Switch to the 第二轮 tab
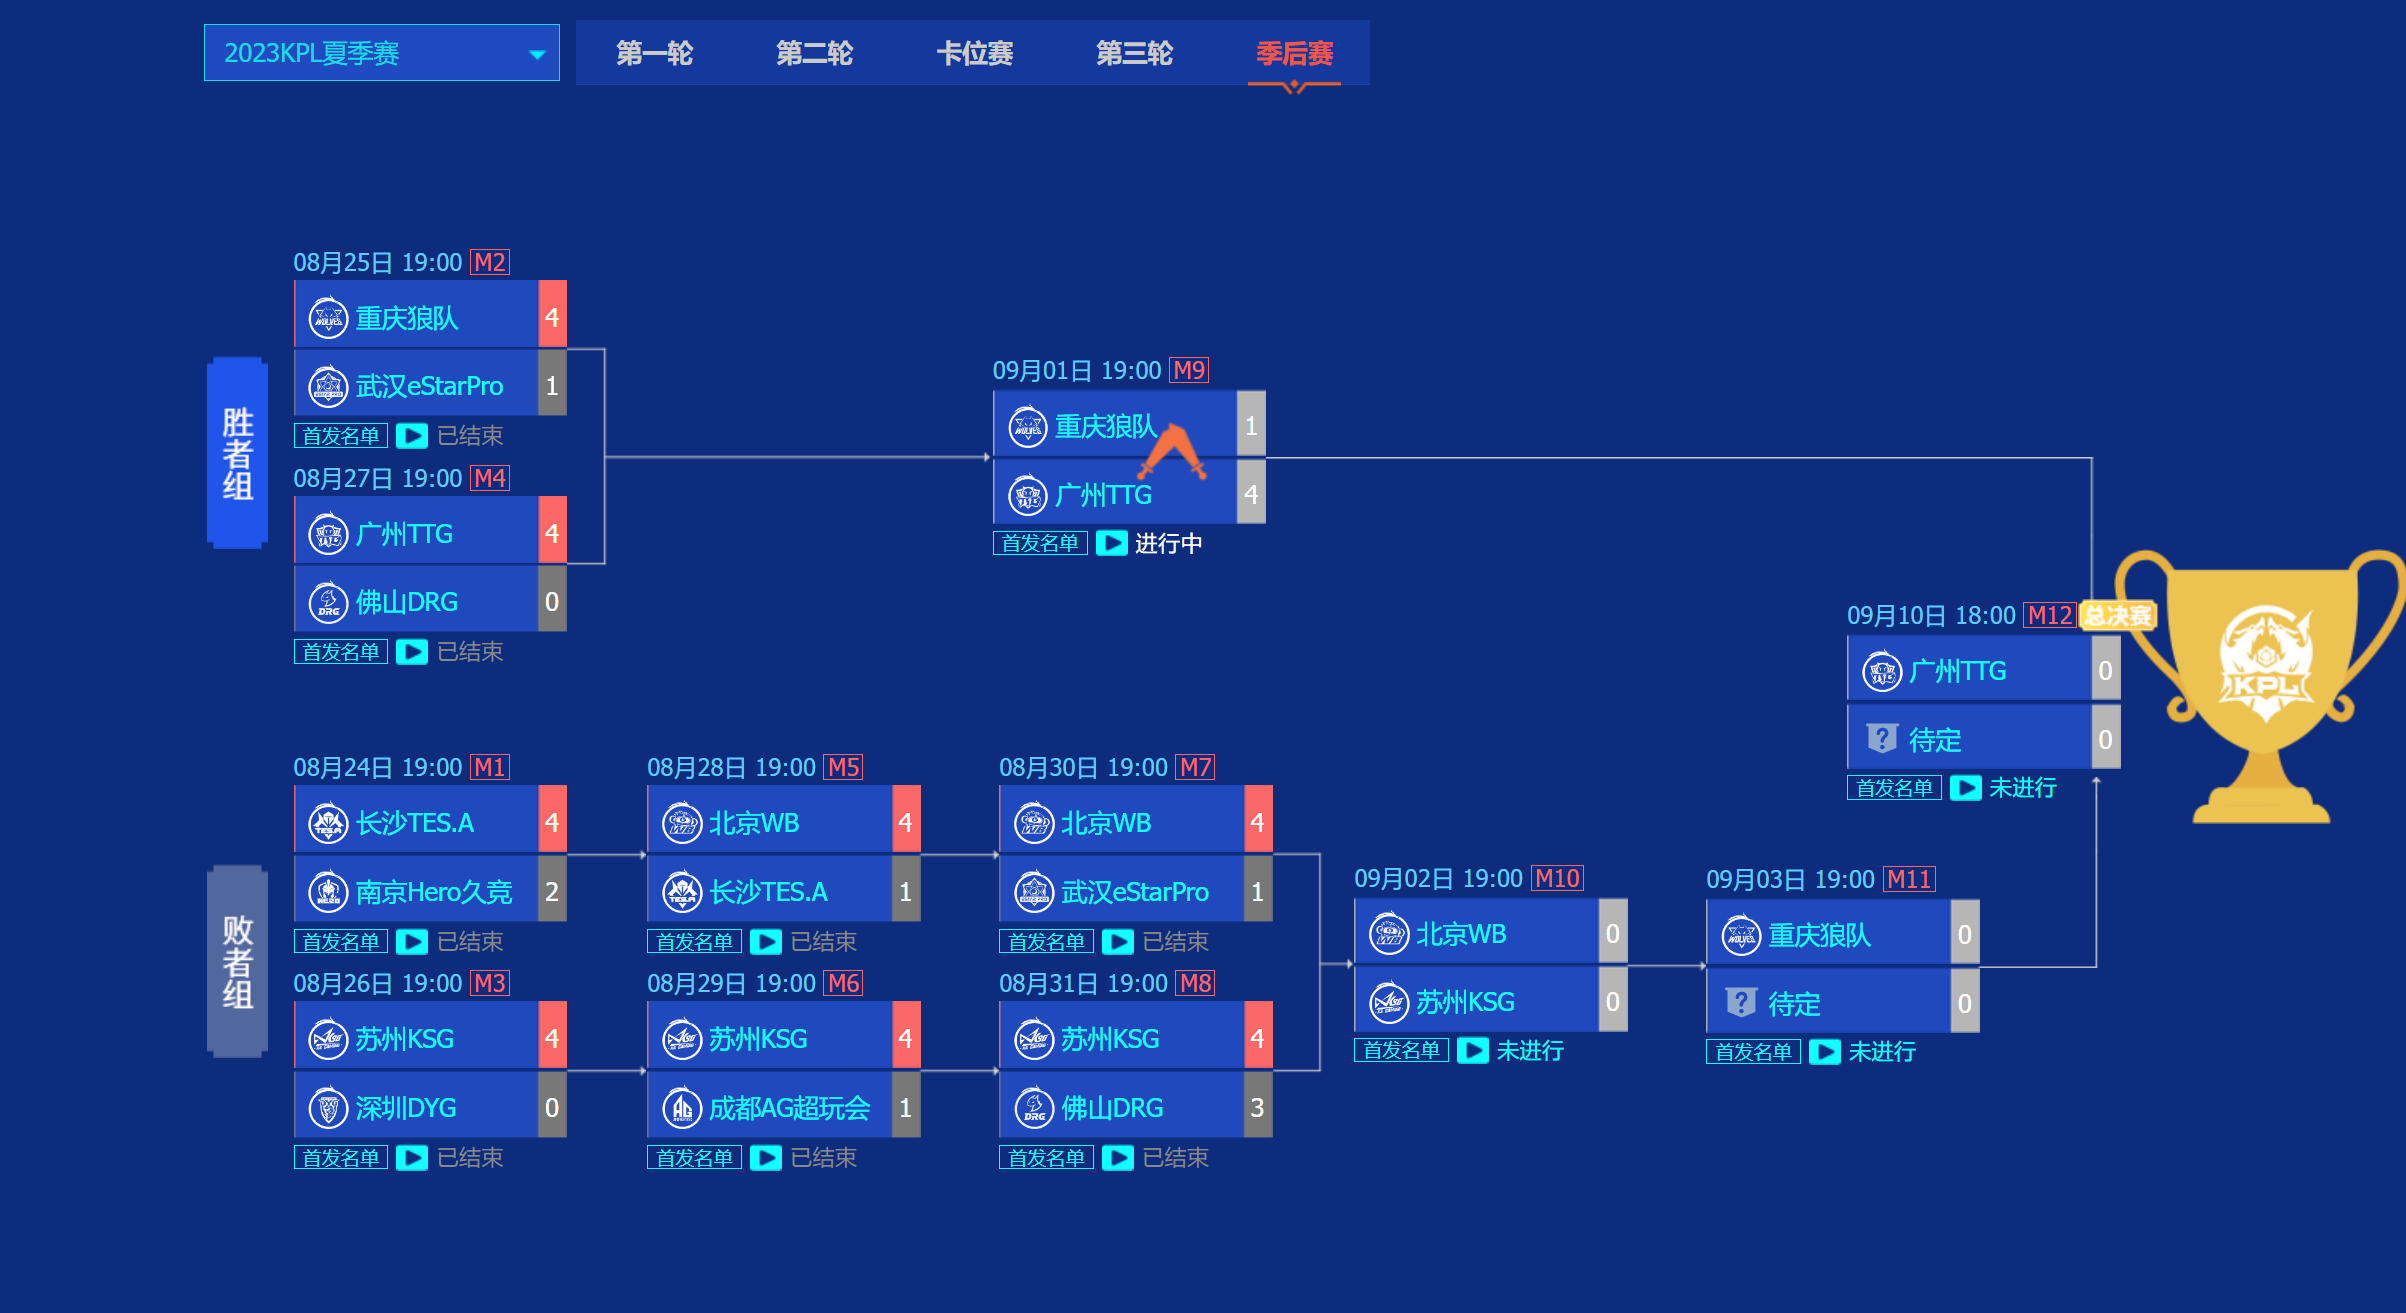This screenshot has height=1313, width=2406. point(815,53)
